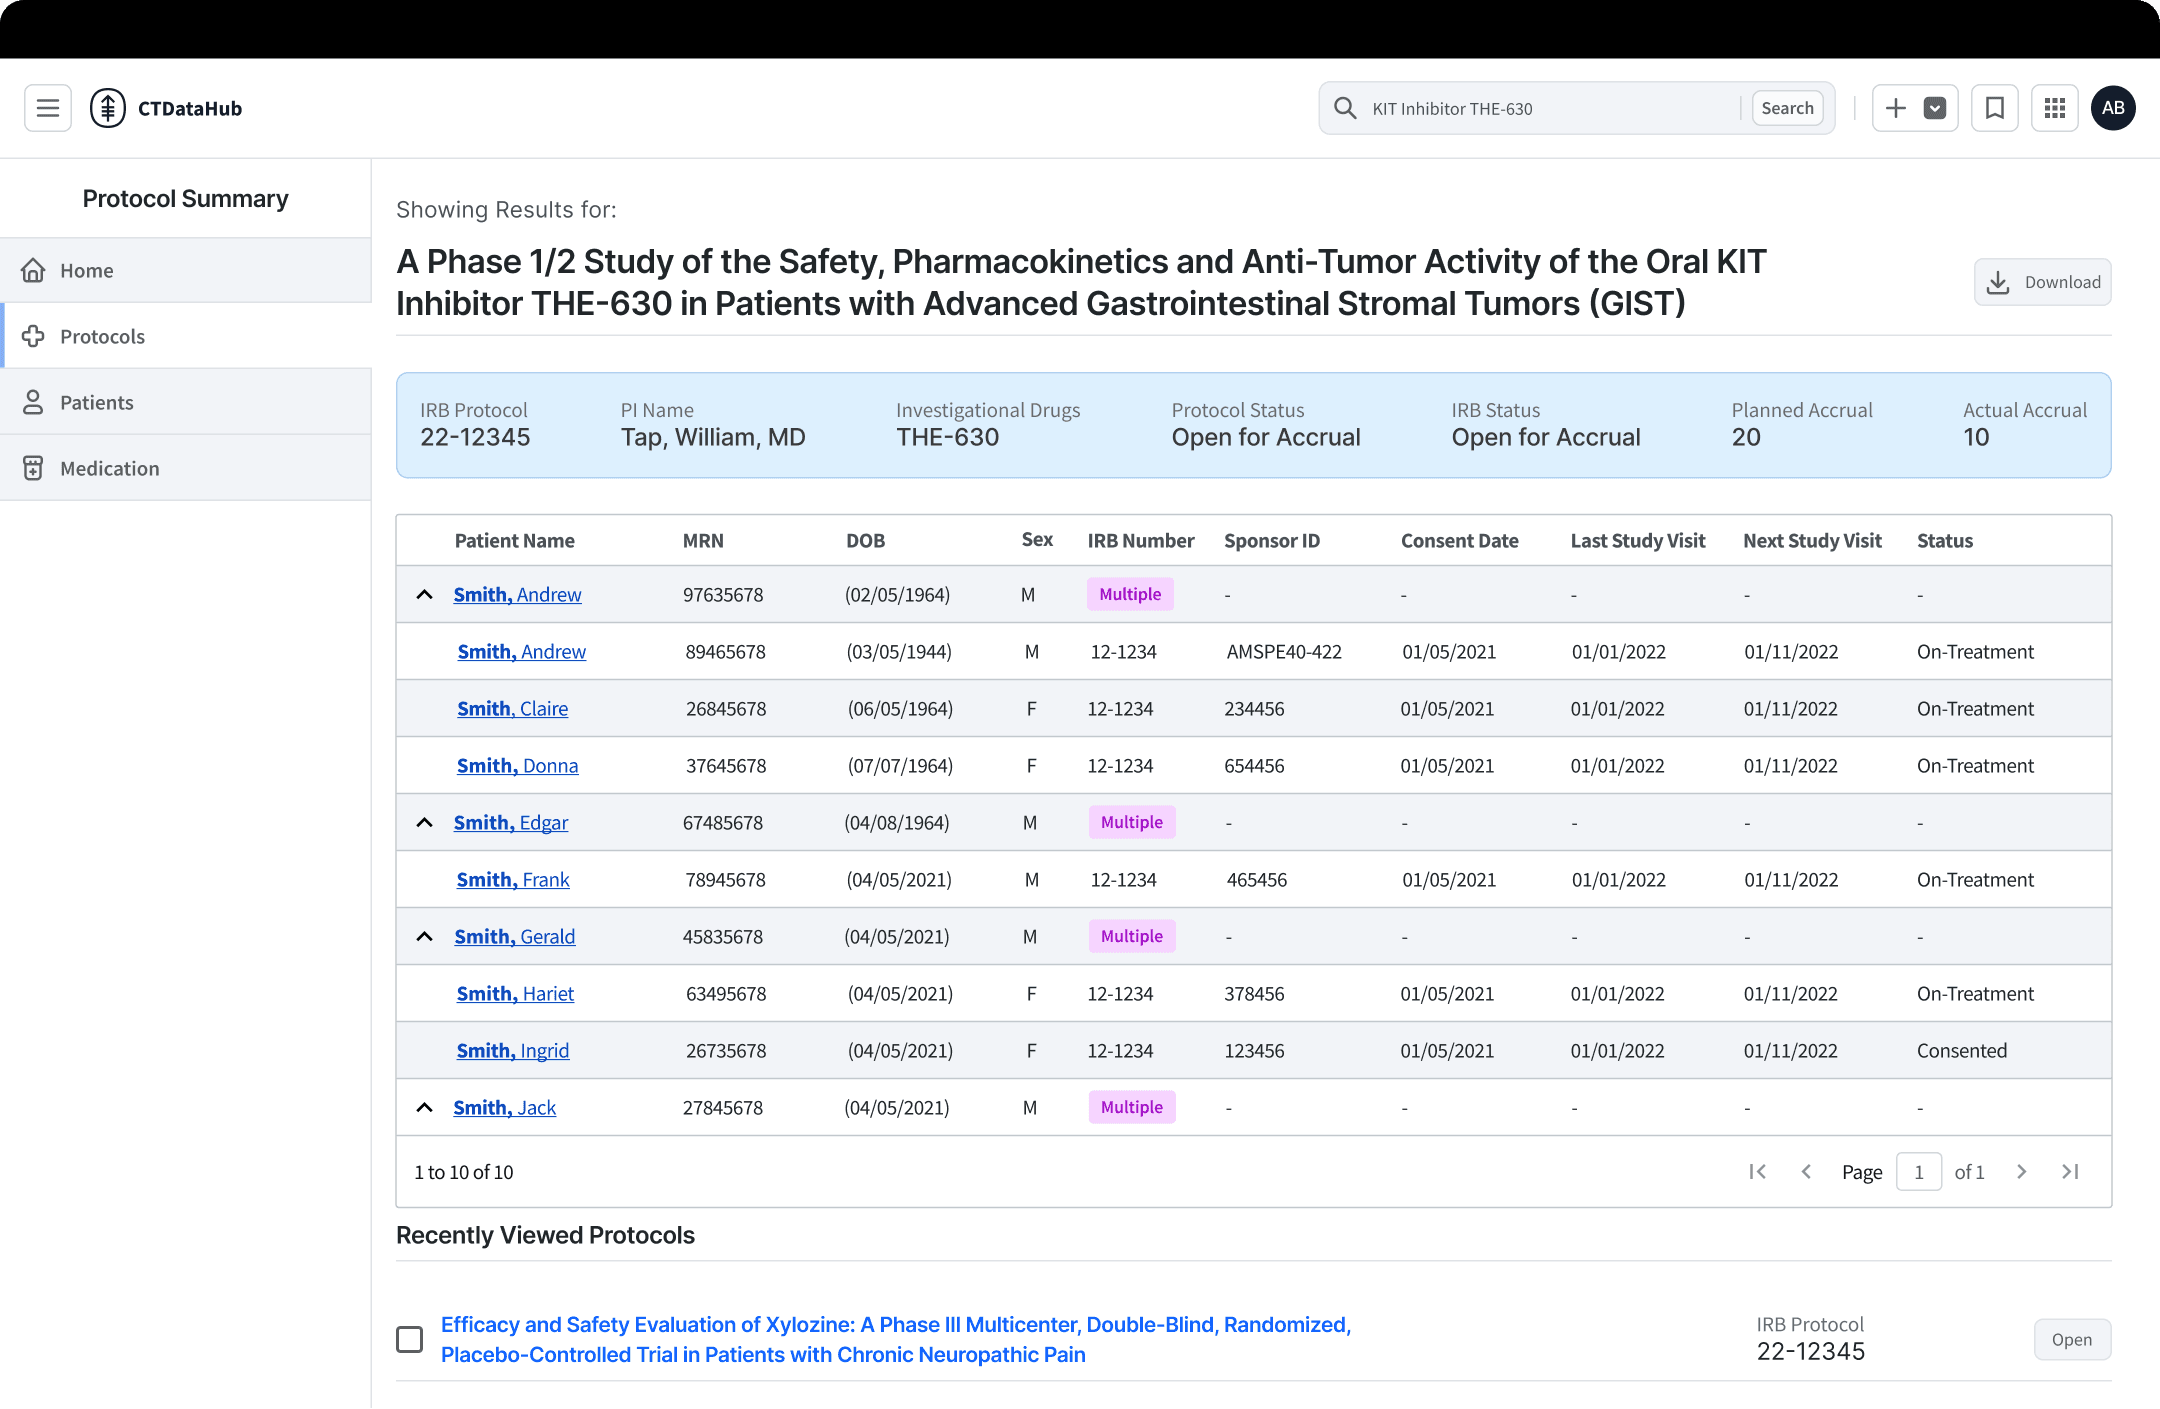Select Medication in the sidebar

tap(109, 468)
